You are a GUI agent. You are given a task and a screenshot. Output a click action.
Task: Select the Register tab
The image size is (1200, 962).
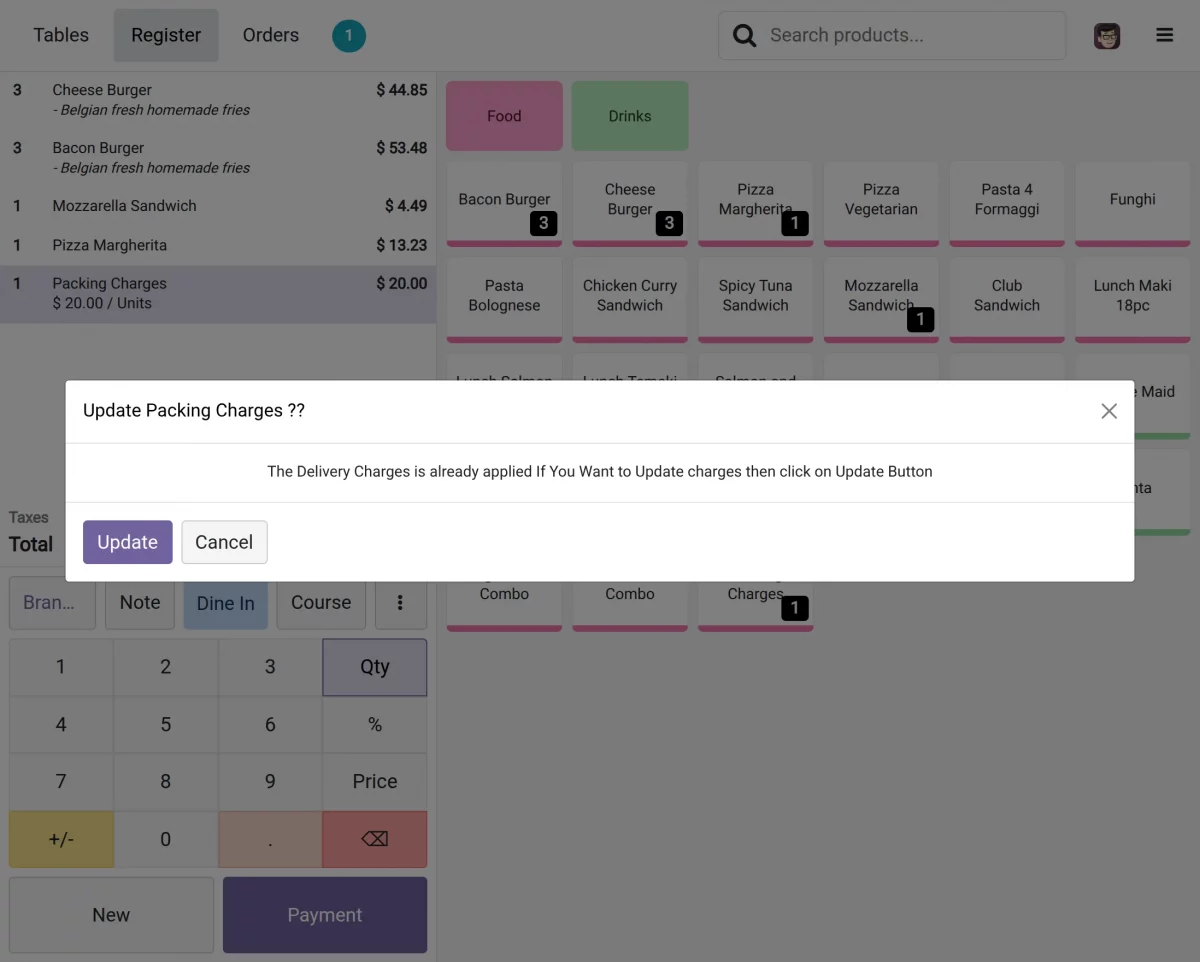166,35
